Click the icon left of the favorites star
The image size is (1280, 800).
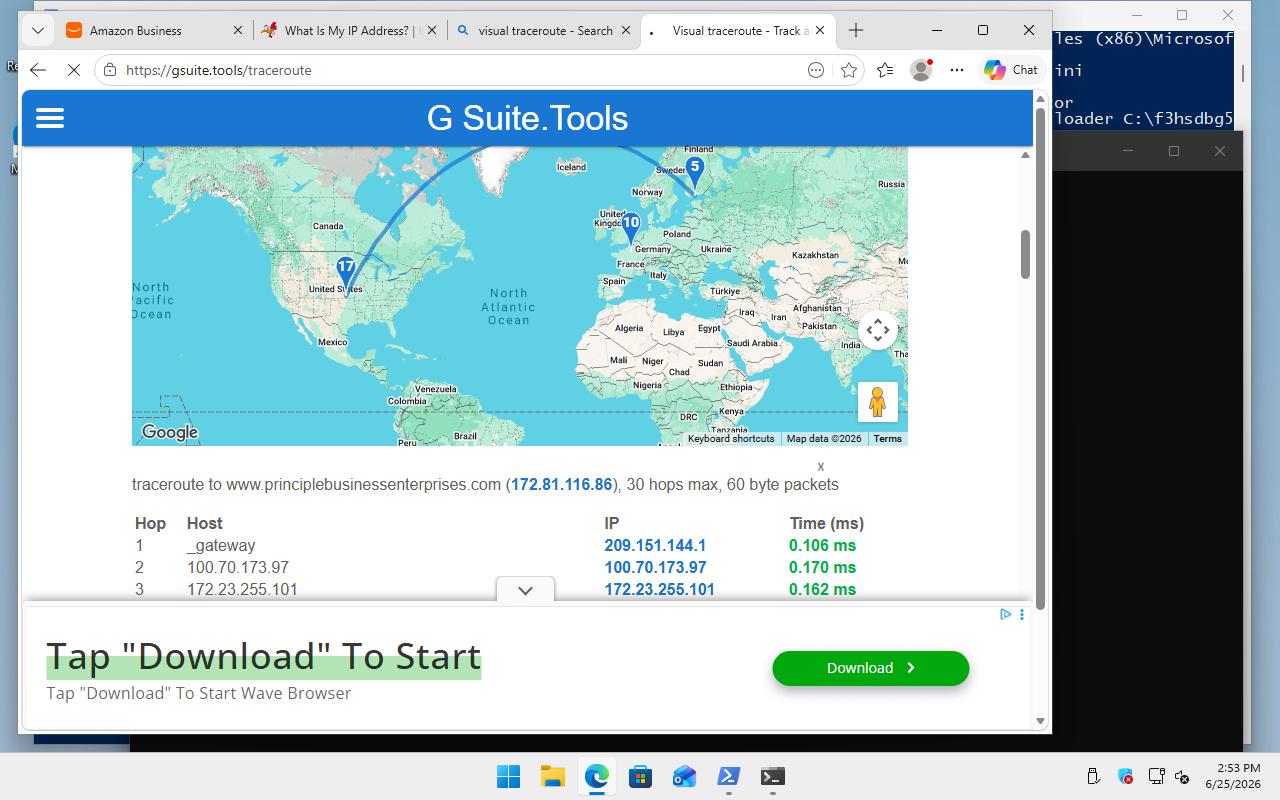[816, 70]
